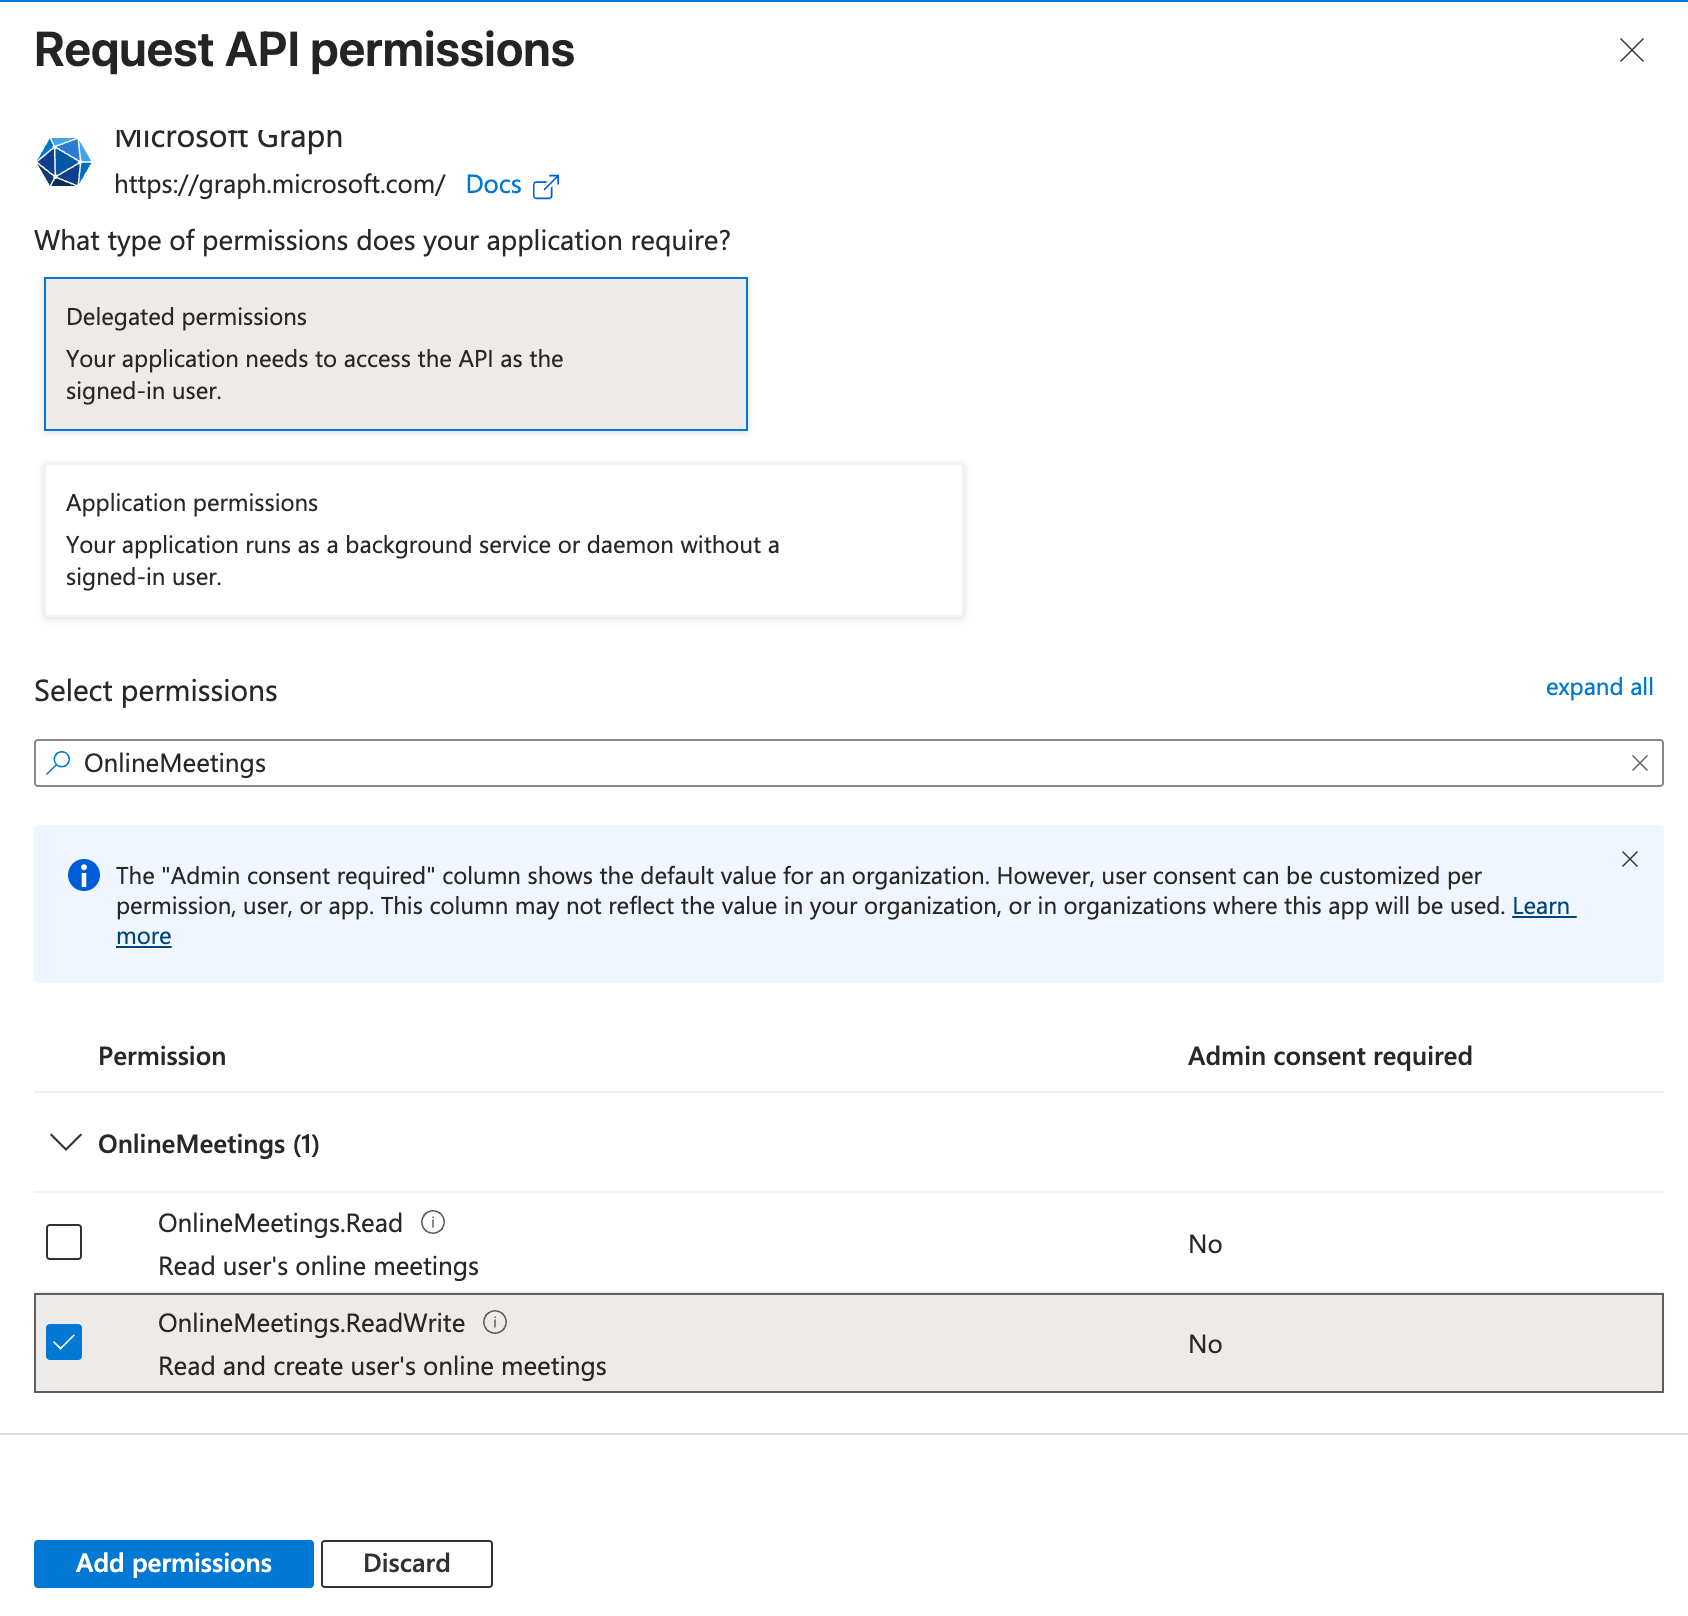Click the info icon next to OnlineMeetings.ReadWrite

494,1322
